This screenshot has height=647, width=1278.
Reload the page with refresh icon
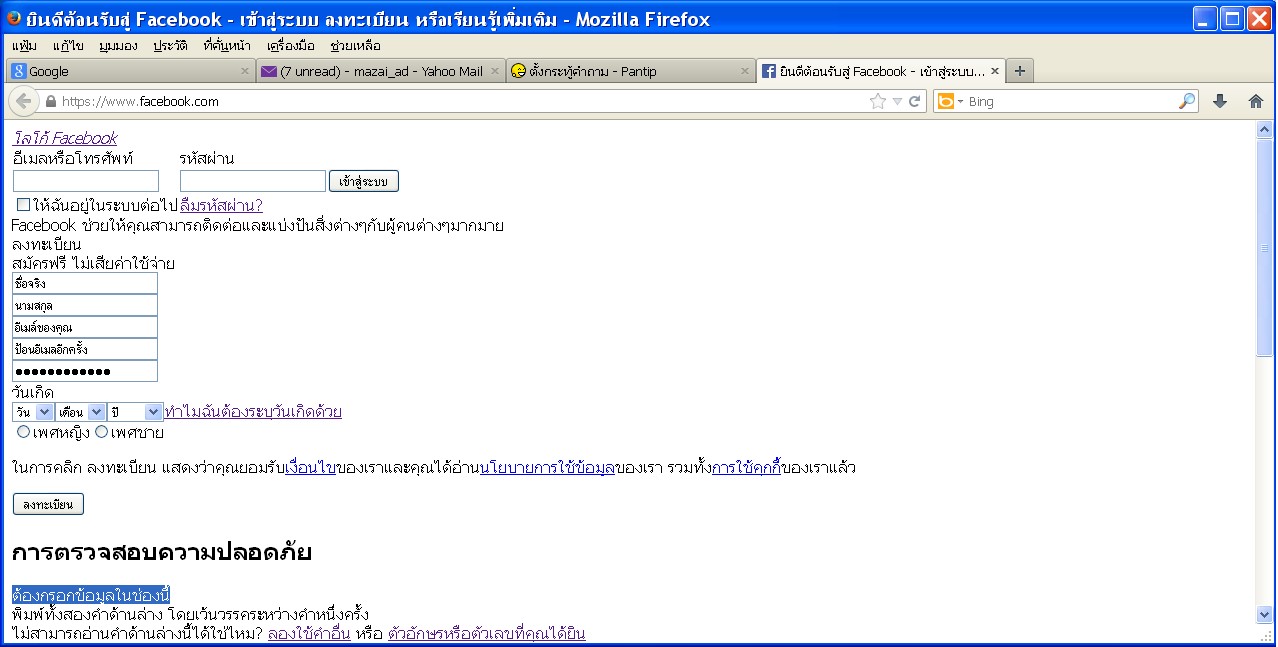(x=914, y=101)
